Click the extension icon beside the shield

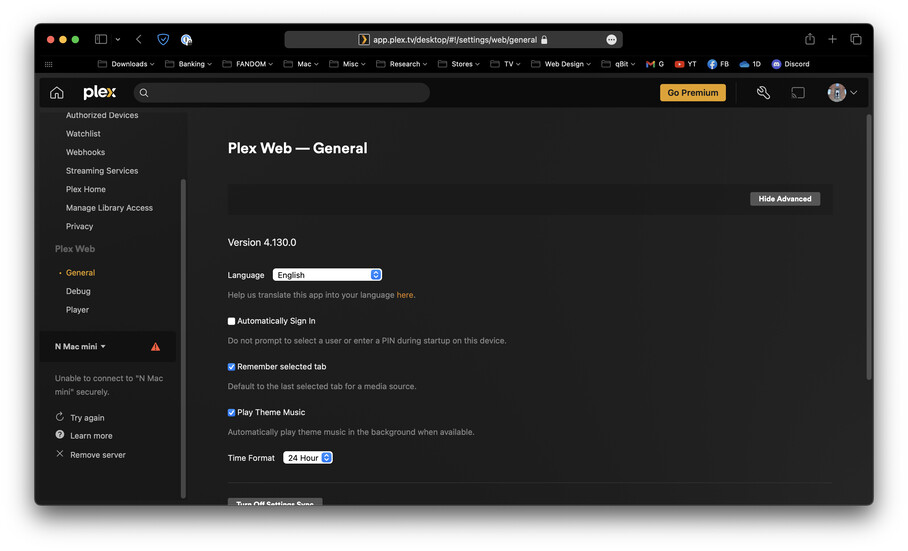click(186, 39)
